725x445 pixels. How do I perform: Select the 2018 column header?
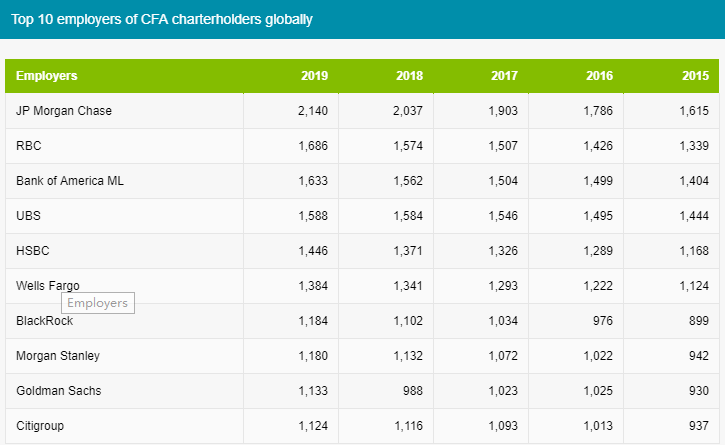409,76
